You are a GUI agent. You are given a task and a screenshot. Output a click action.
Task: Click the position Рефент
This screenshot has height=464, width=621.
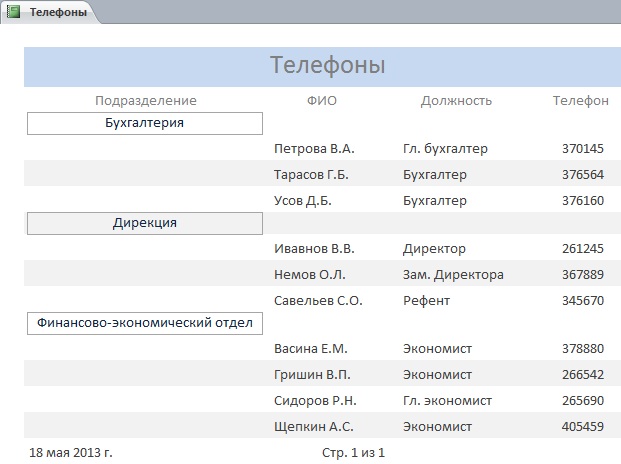pos(426,300)
